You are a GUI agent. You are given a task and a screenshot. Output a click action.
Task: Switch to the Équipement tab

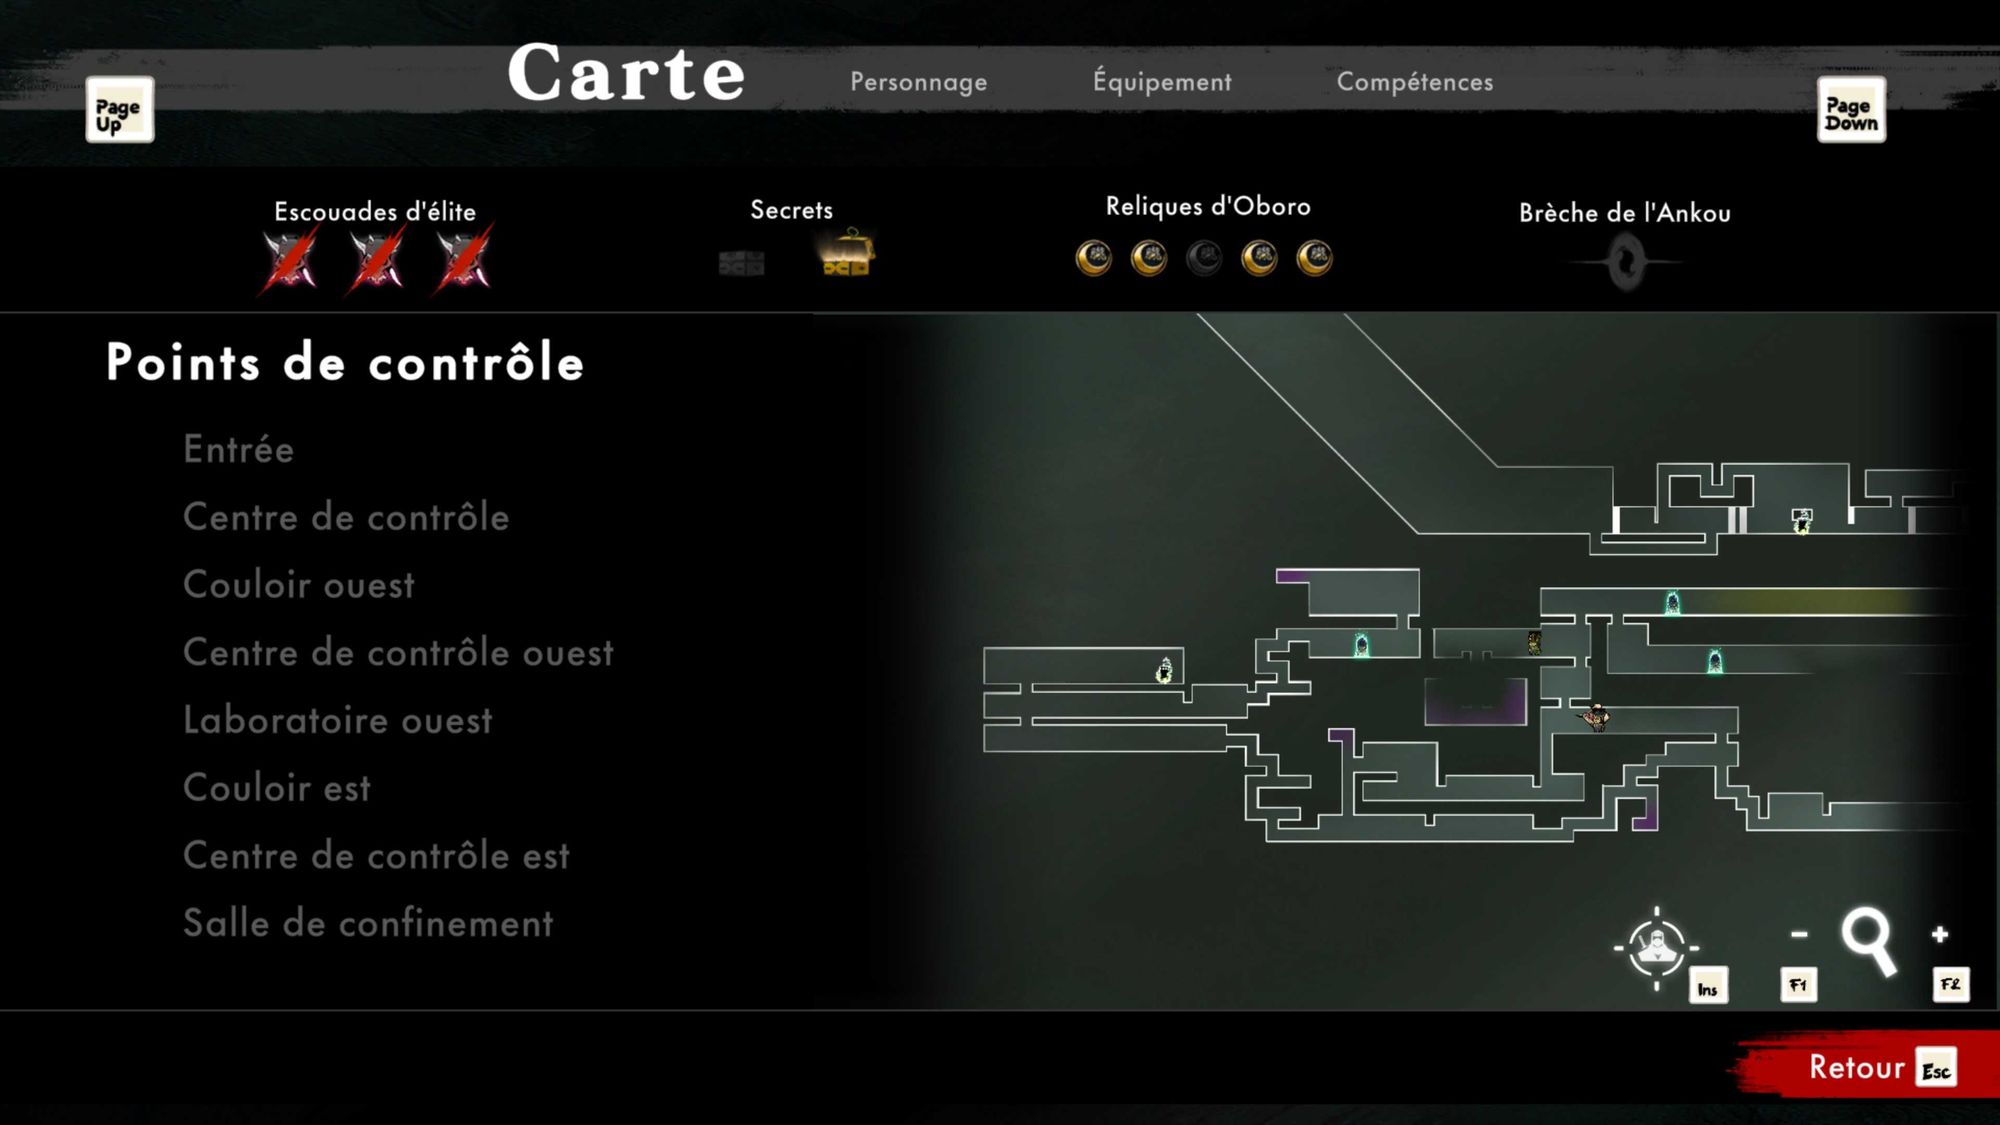(x=1162, y=80)
